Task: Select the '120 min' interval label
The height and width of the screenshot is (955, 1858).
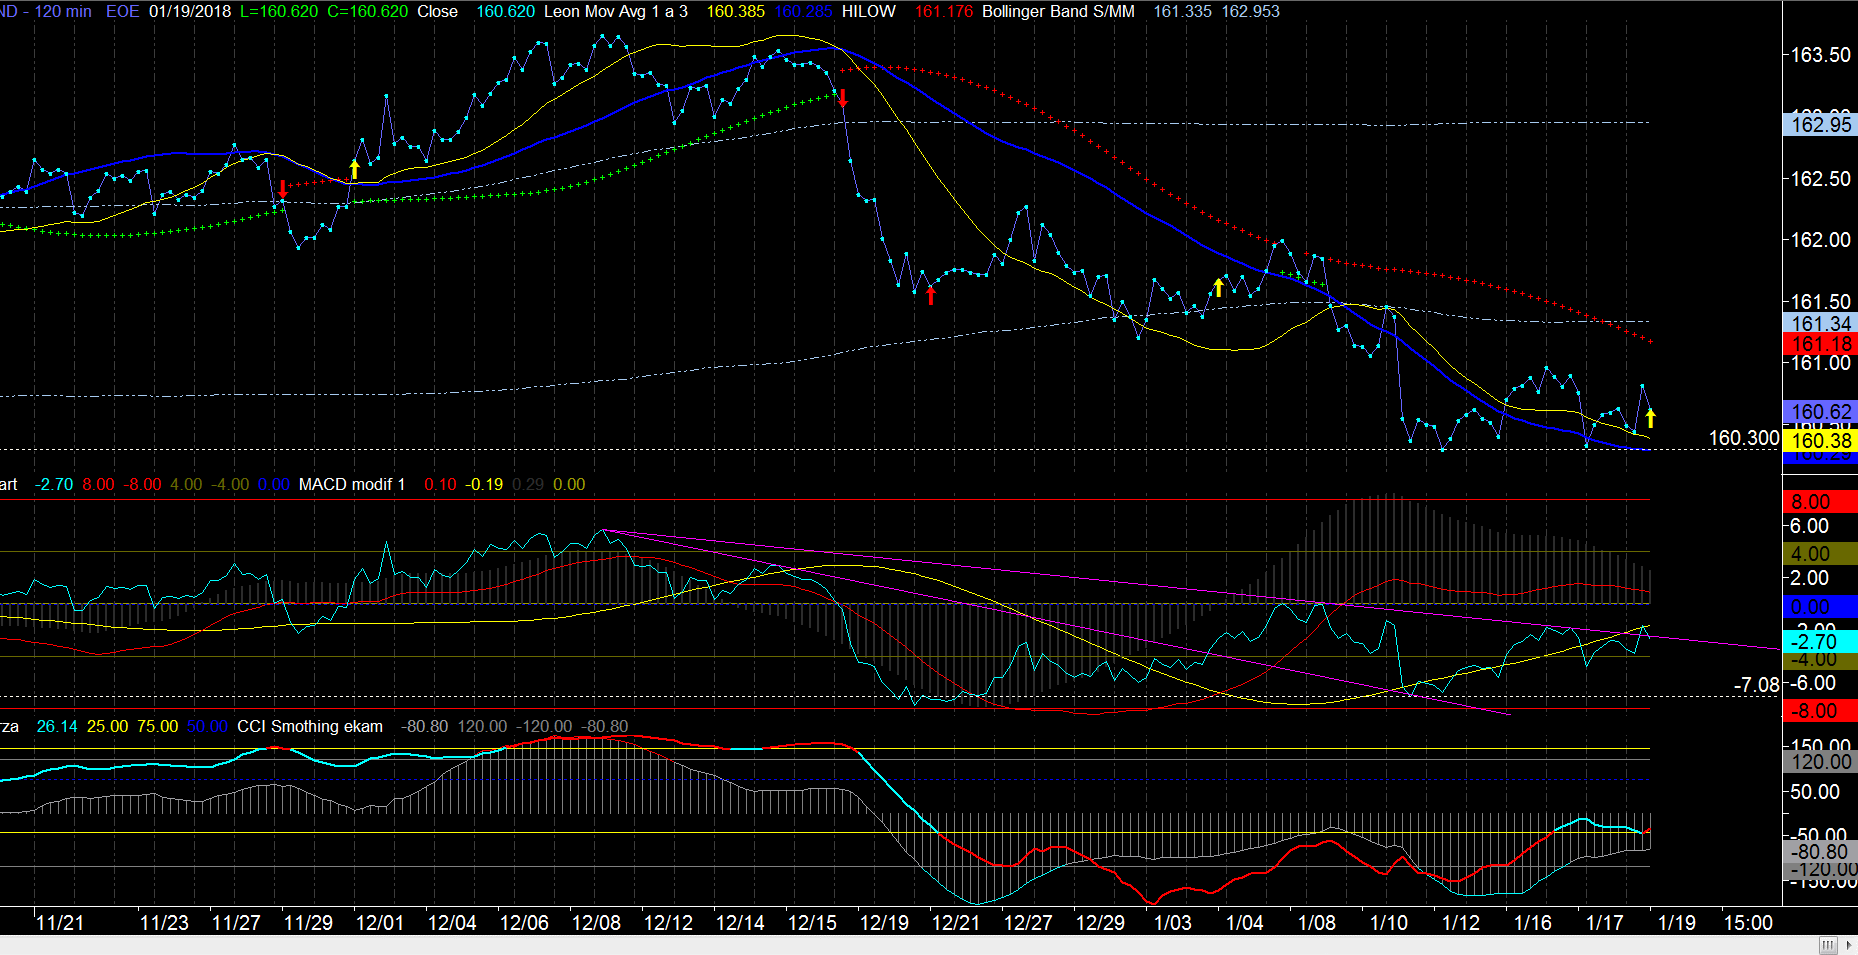Action: tap(62, 11)
